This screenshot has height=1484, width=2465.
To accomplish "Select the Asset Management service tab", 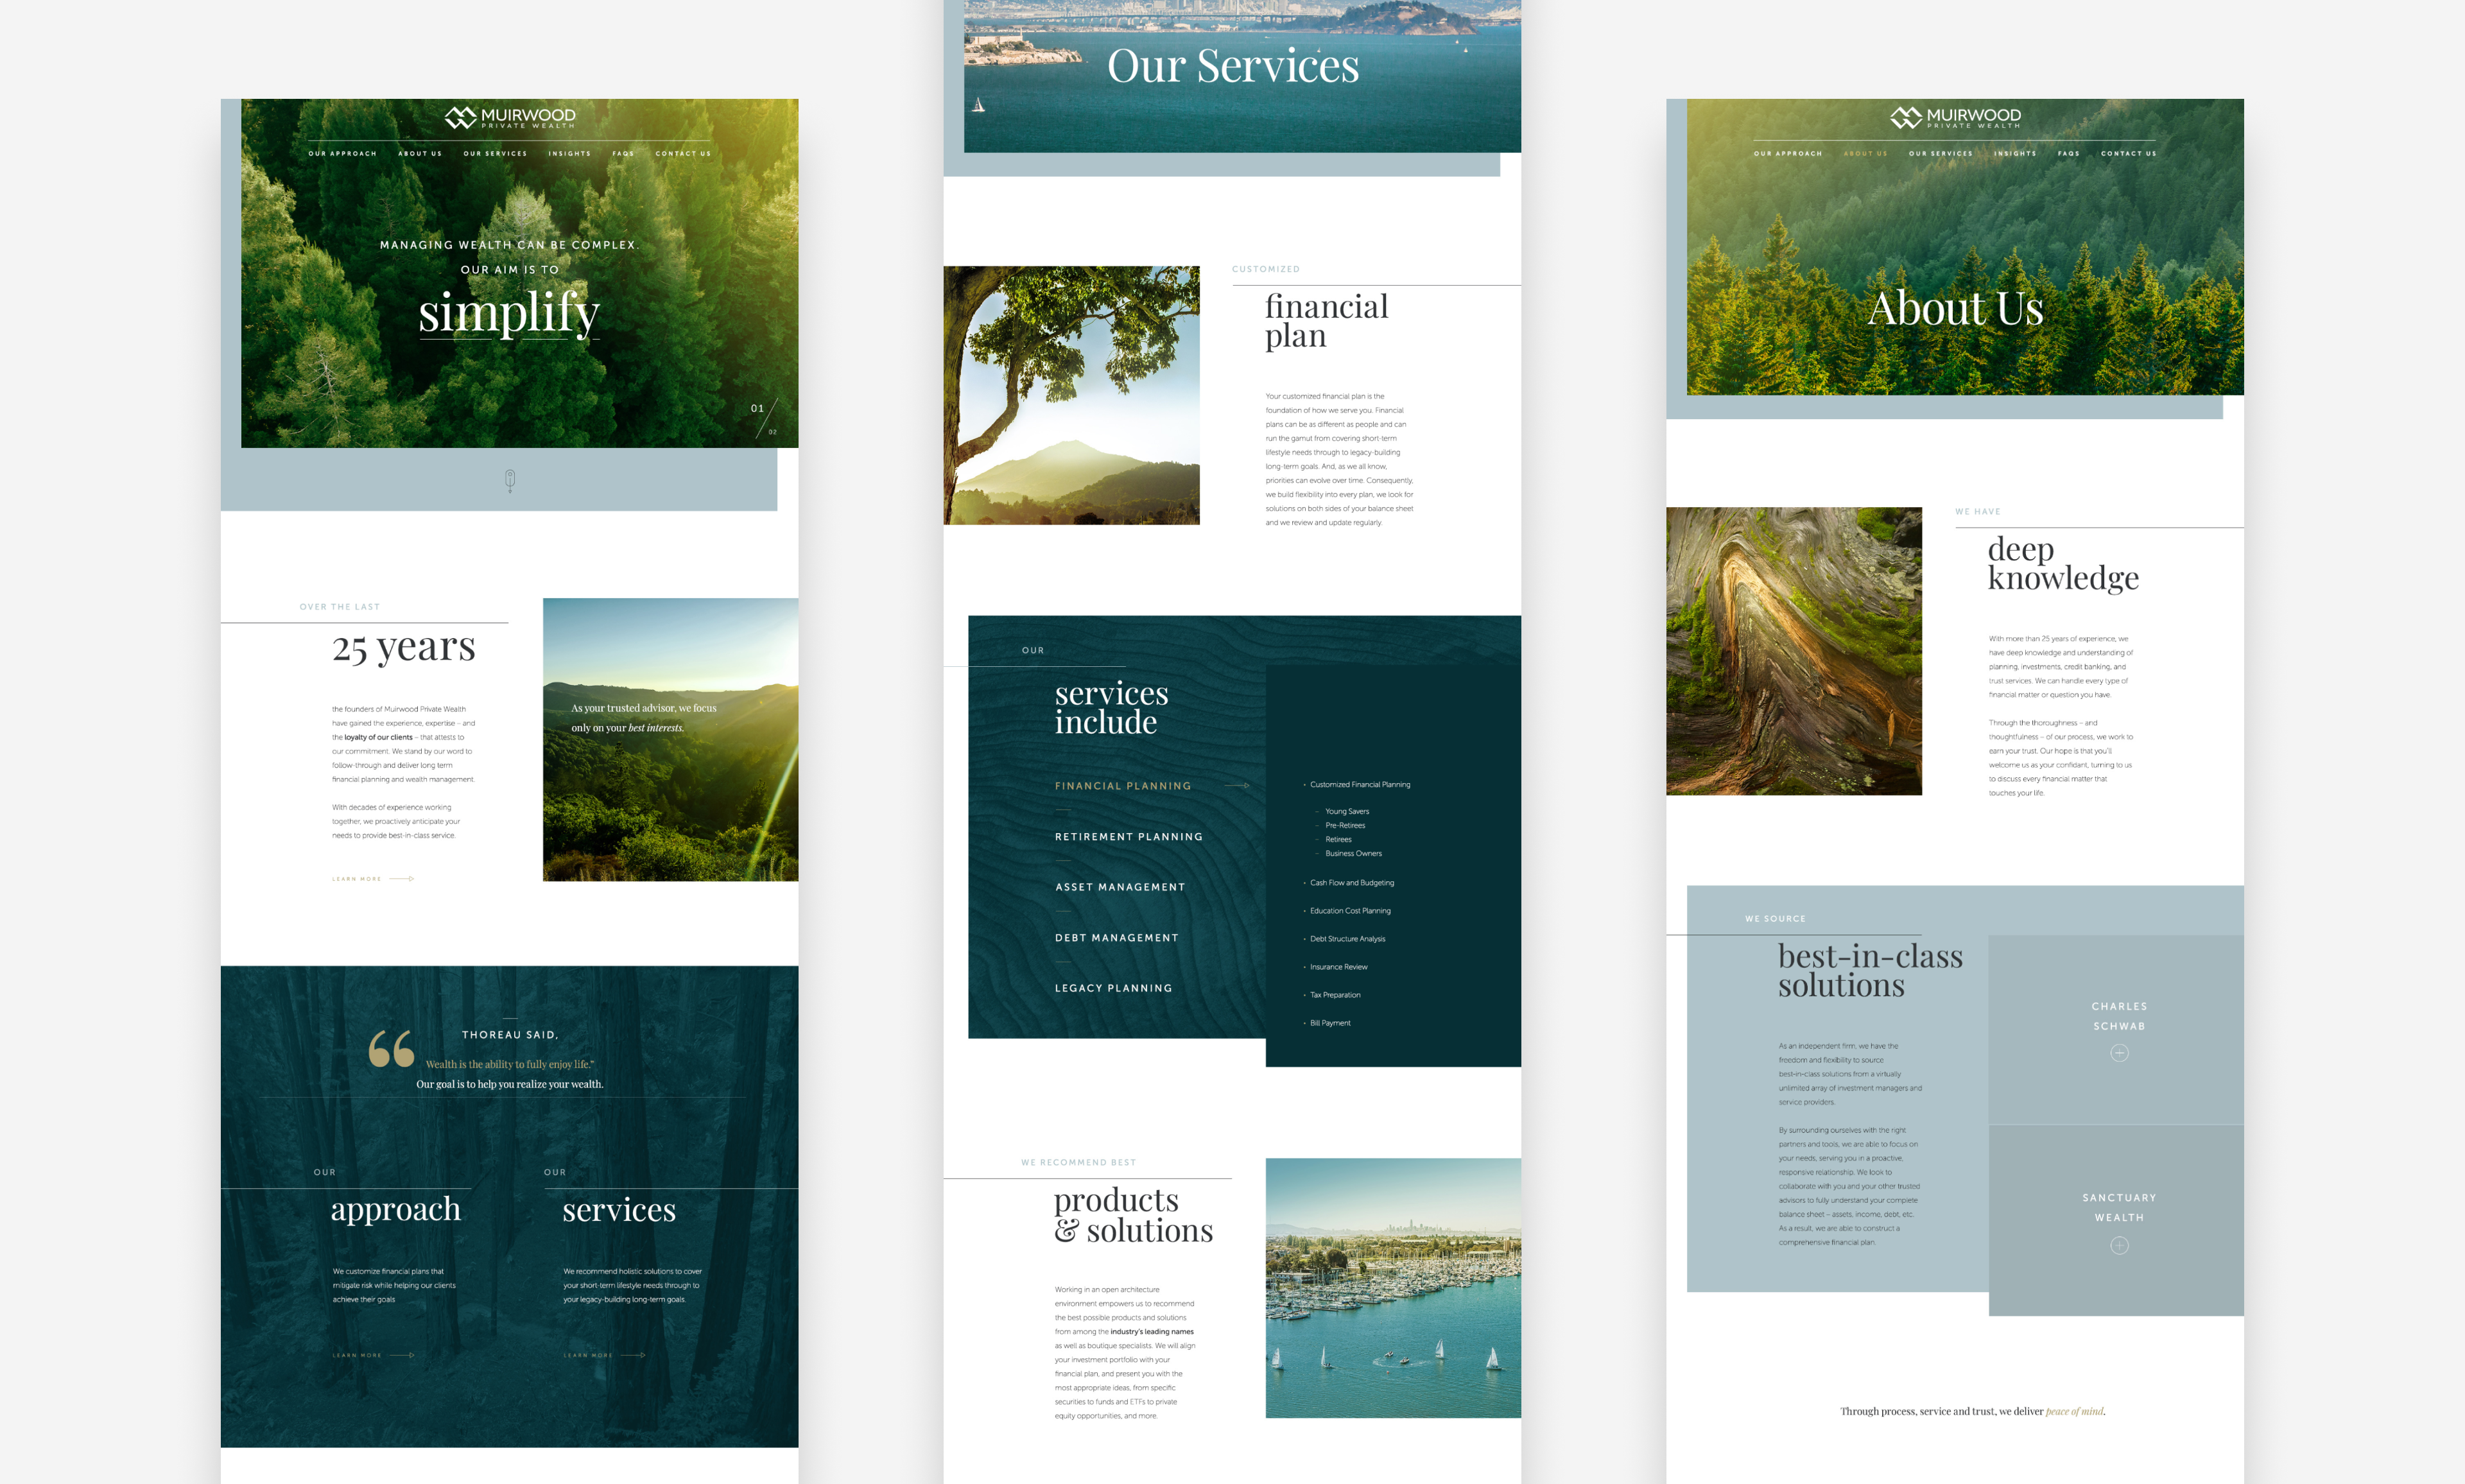I will [1119, 887].
